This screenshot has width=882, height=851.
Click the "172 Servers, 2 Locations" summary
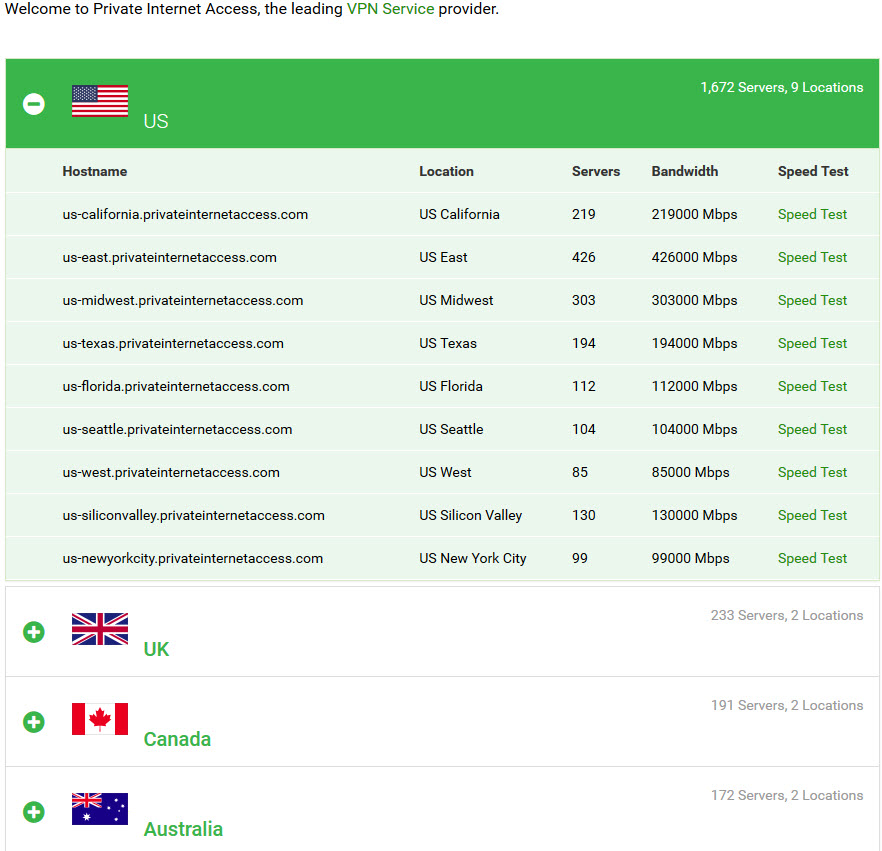pos(787,795)
